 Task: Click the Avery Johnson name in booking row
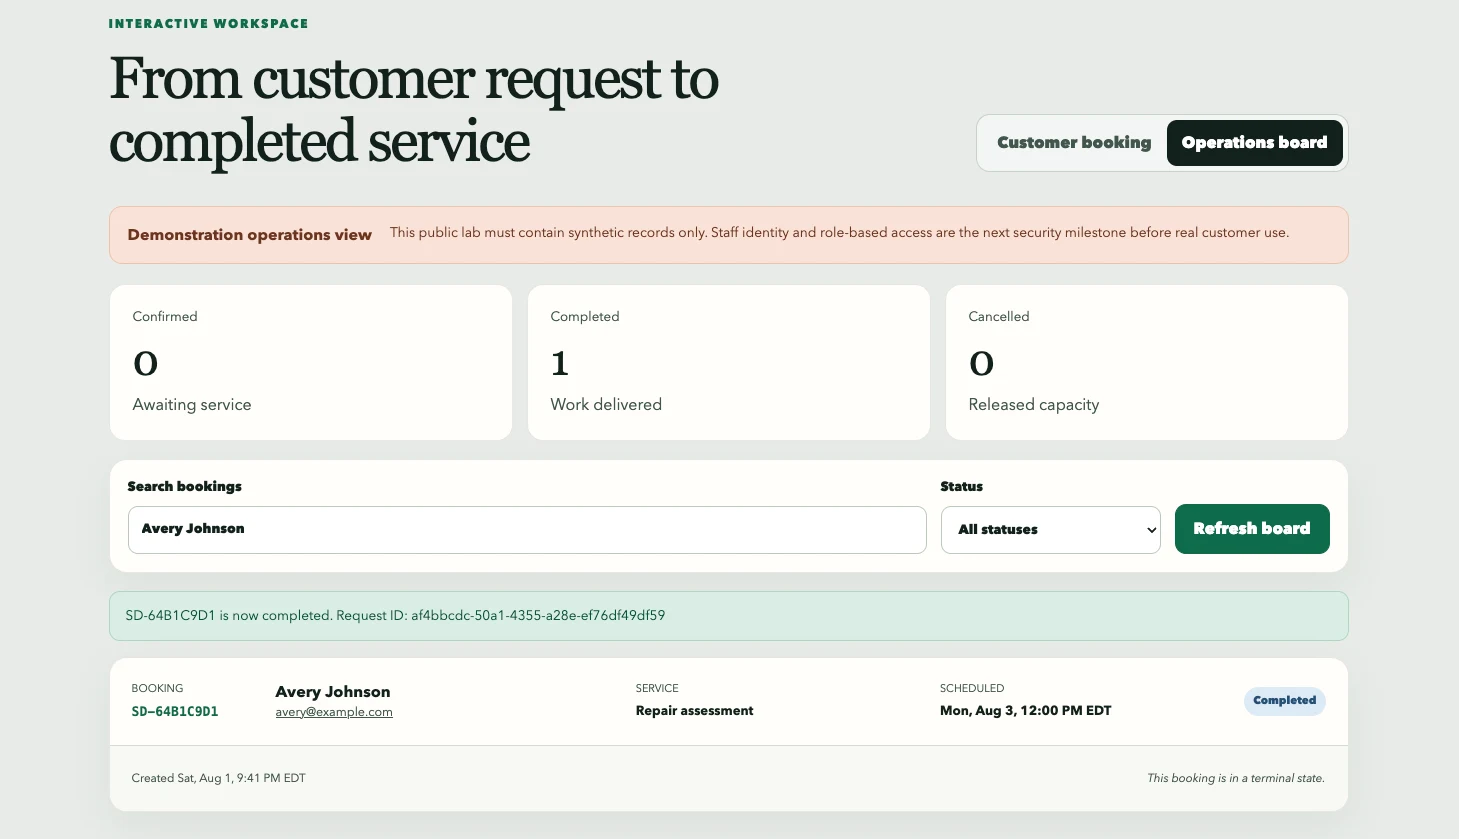[x=333, y=692]
